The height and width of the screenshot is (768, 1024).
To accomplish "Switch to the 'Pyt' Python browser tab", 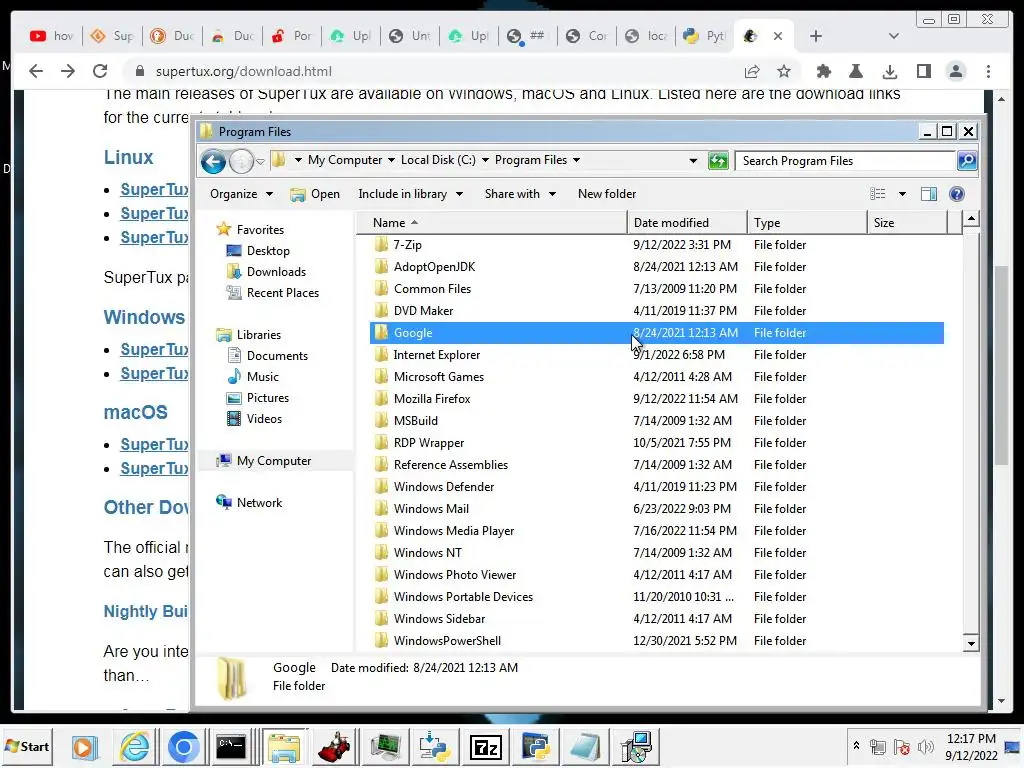I will (704, 36).
